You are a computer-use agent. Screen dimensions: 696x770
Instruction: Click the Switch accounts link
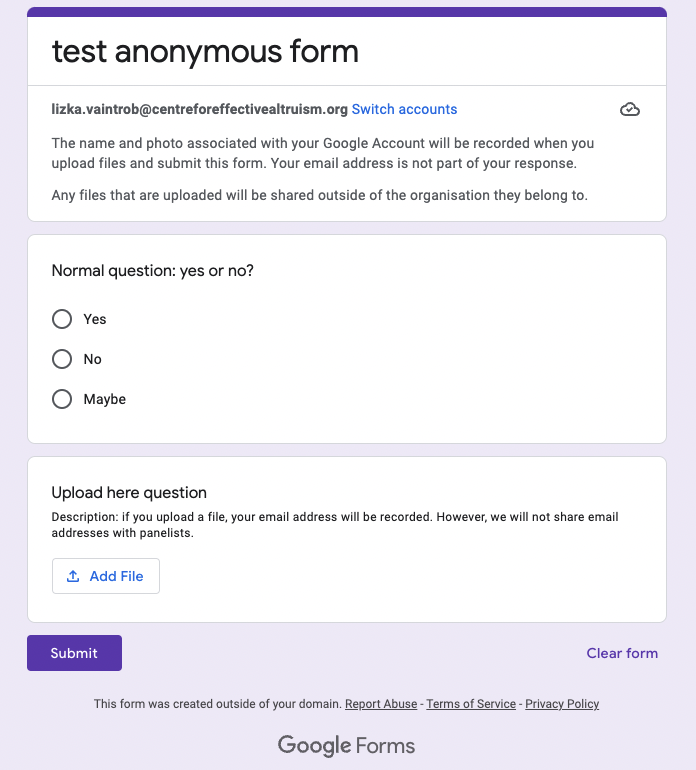point(404,109)
